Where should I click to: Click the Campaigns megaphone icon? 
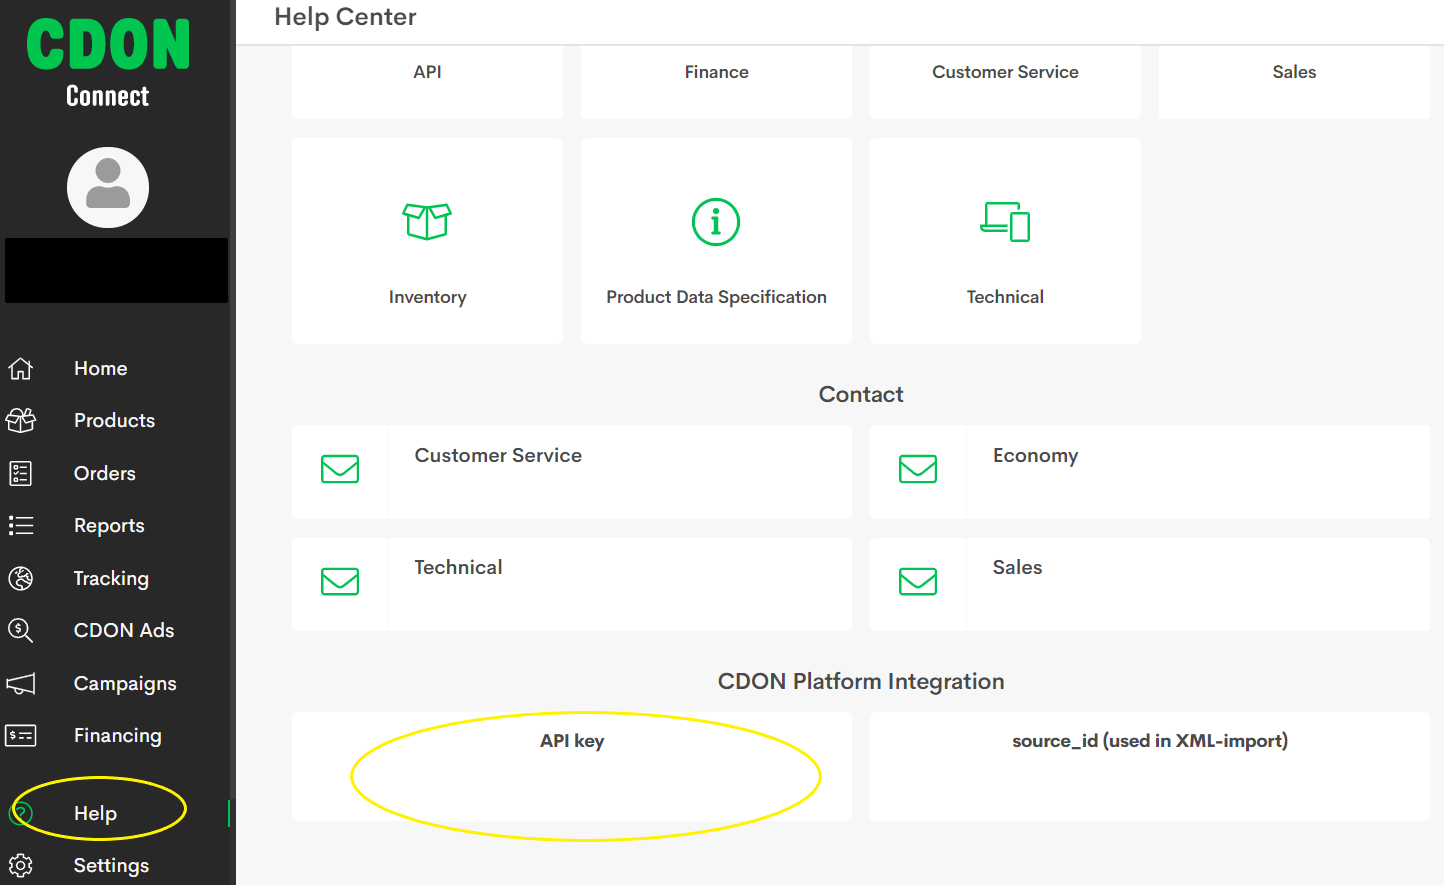pyautogui.click(x=21, y=683)
